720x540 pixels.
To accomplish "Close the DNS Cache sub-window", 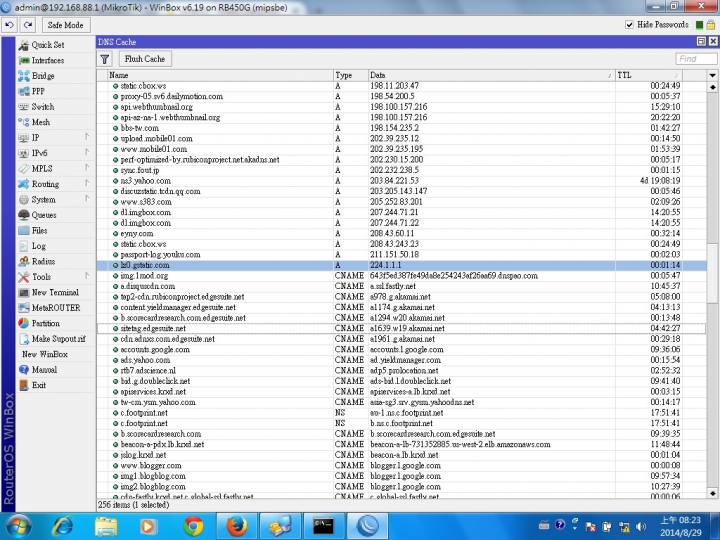I will (x=713, y=42).
